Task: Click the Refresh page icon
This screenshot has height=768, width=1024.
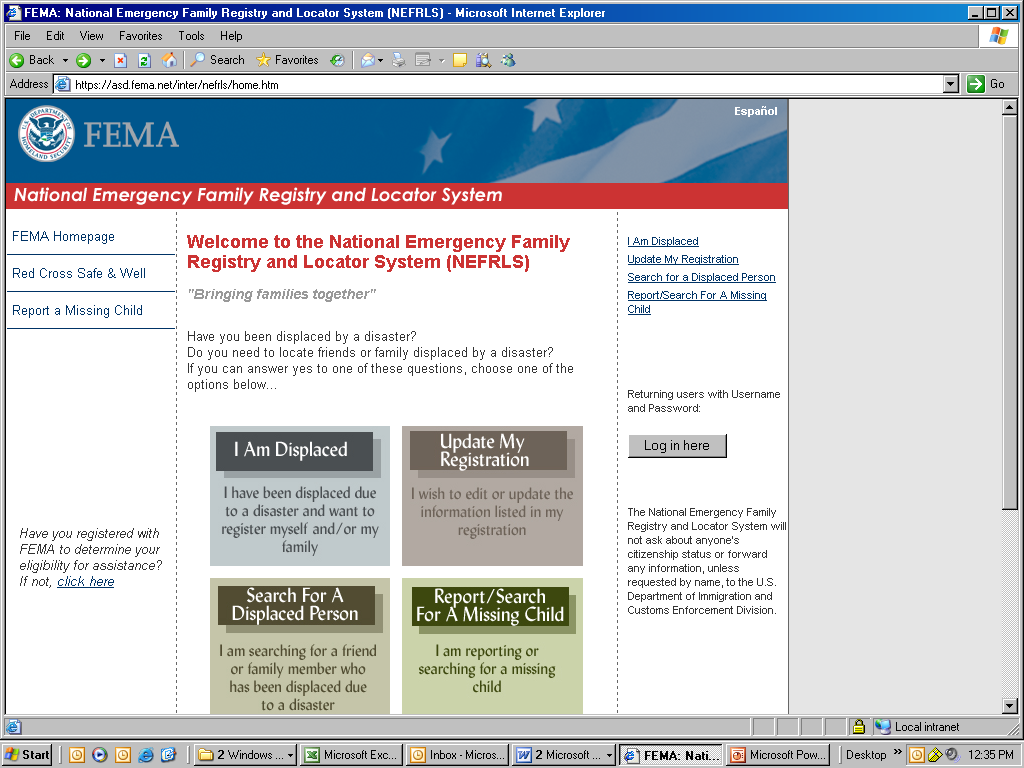Action: 144,61
